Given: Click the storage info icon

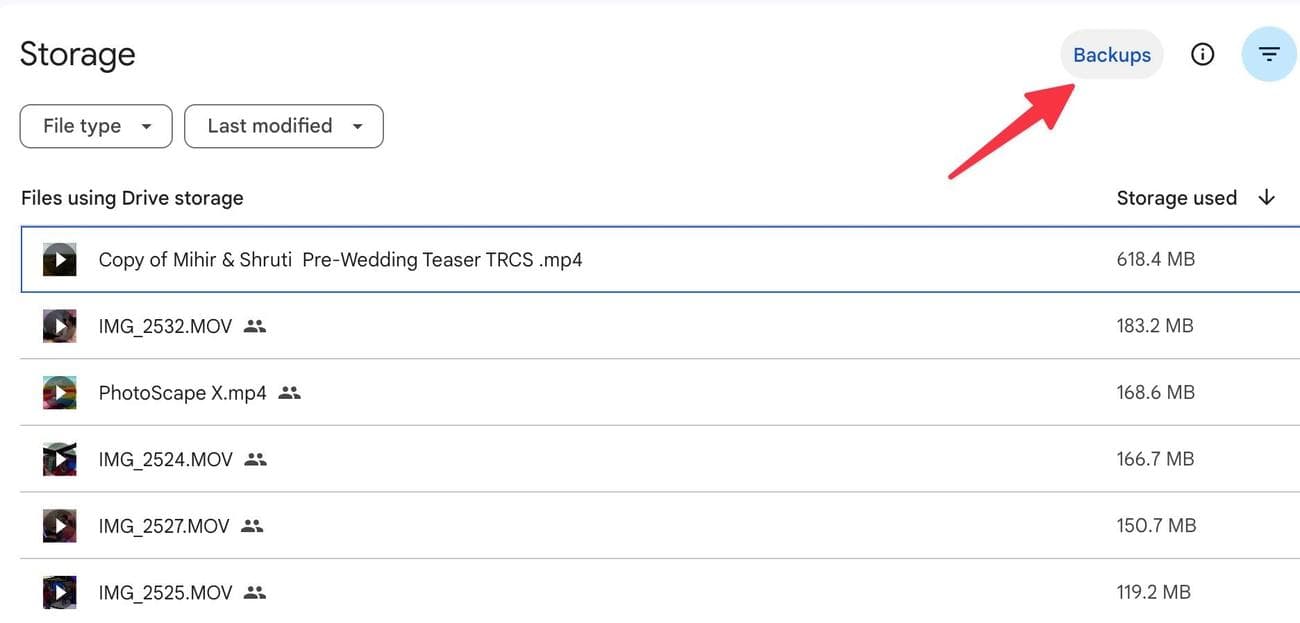Looking at the screenshot, I should click(1202, 54).
